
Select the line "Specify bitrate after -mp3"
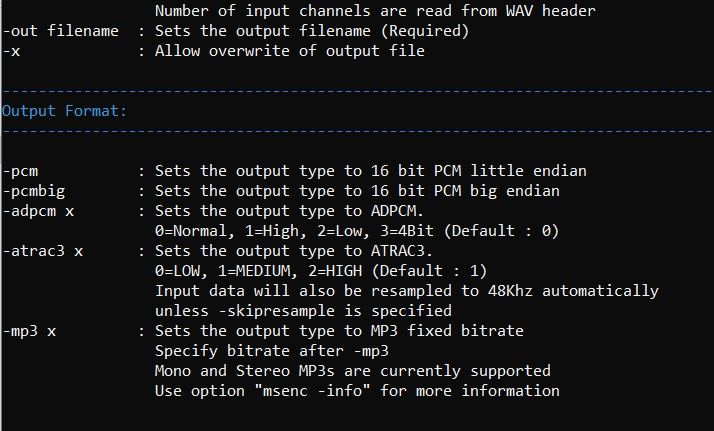tap(272, 351)
